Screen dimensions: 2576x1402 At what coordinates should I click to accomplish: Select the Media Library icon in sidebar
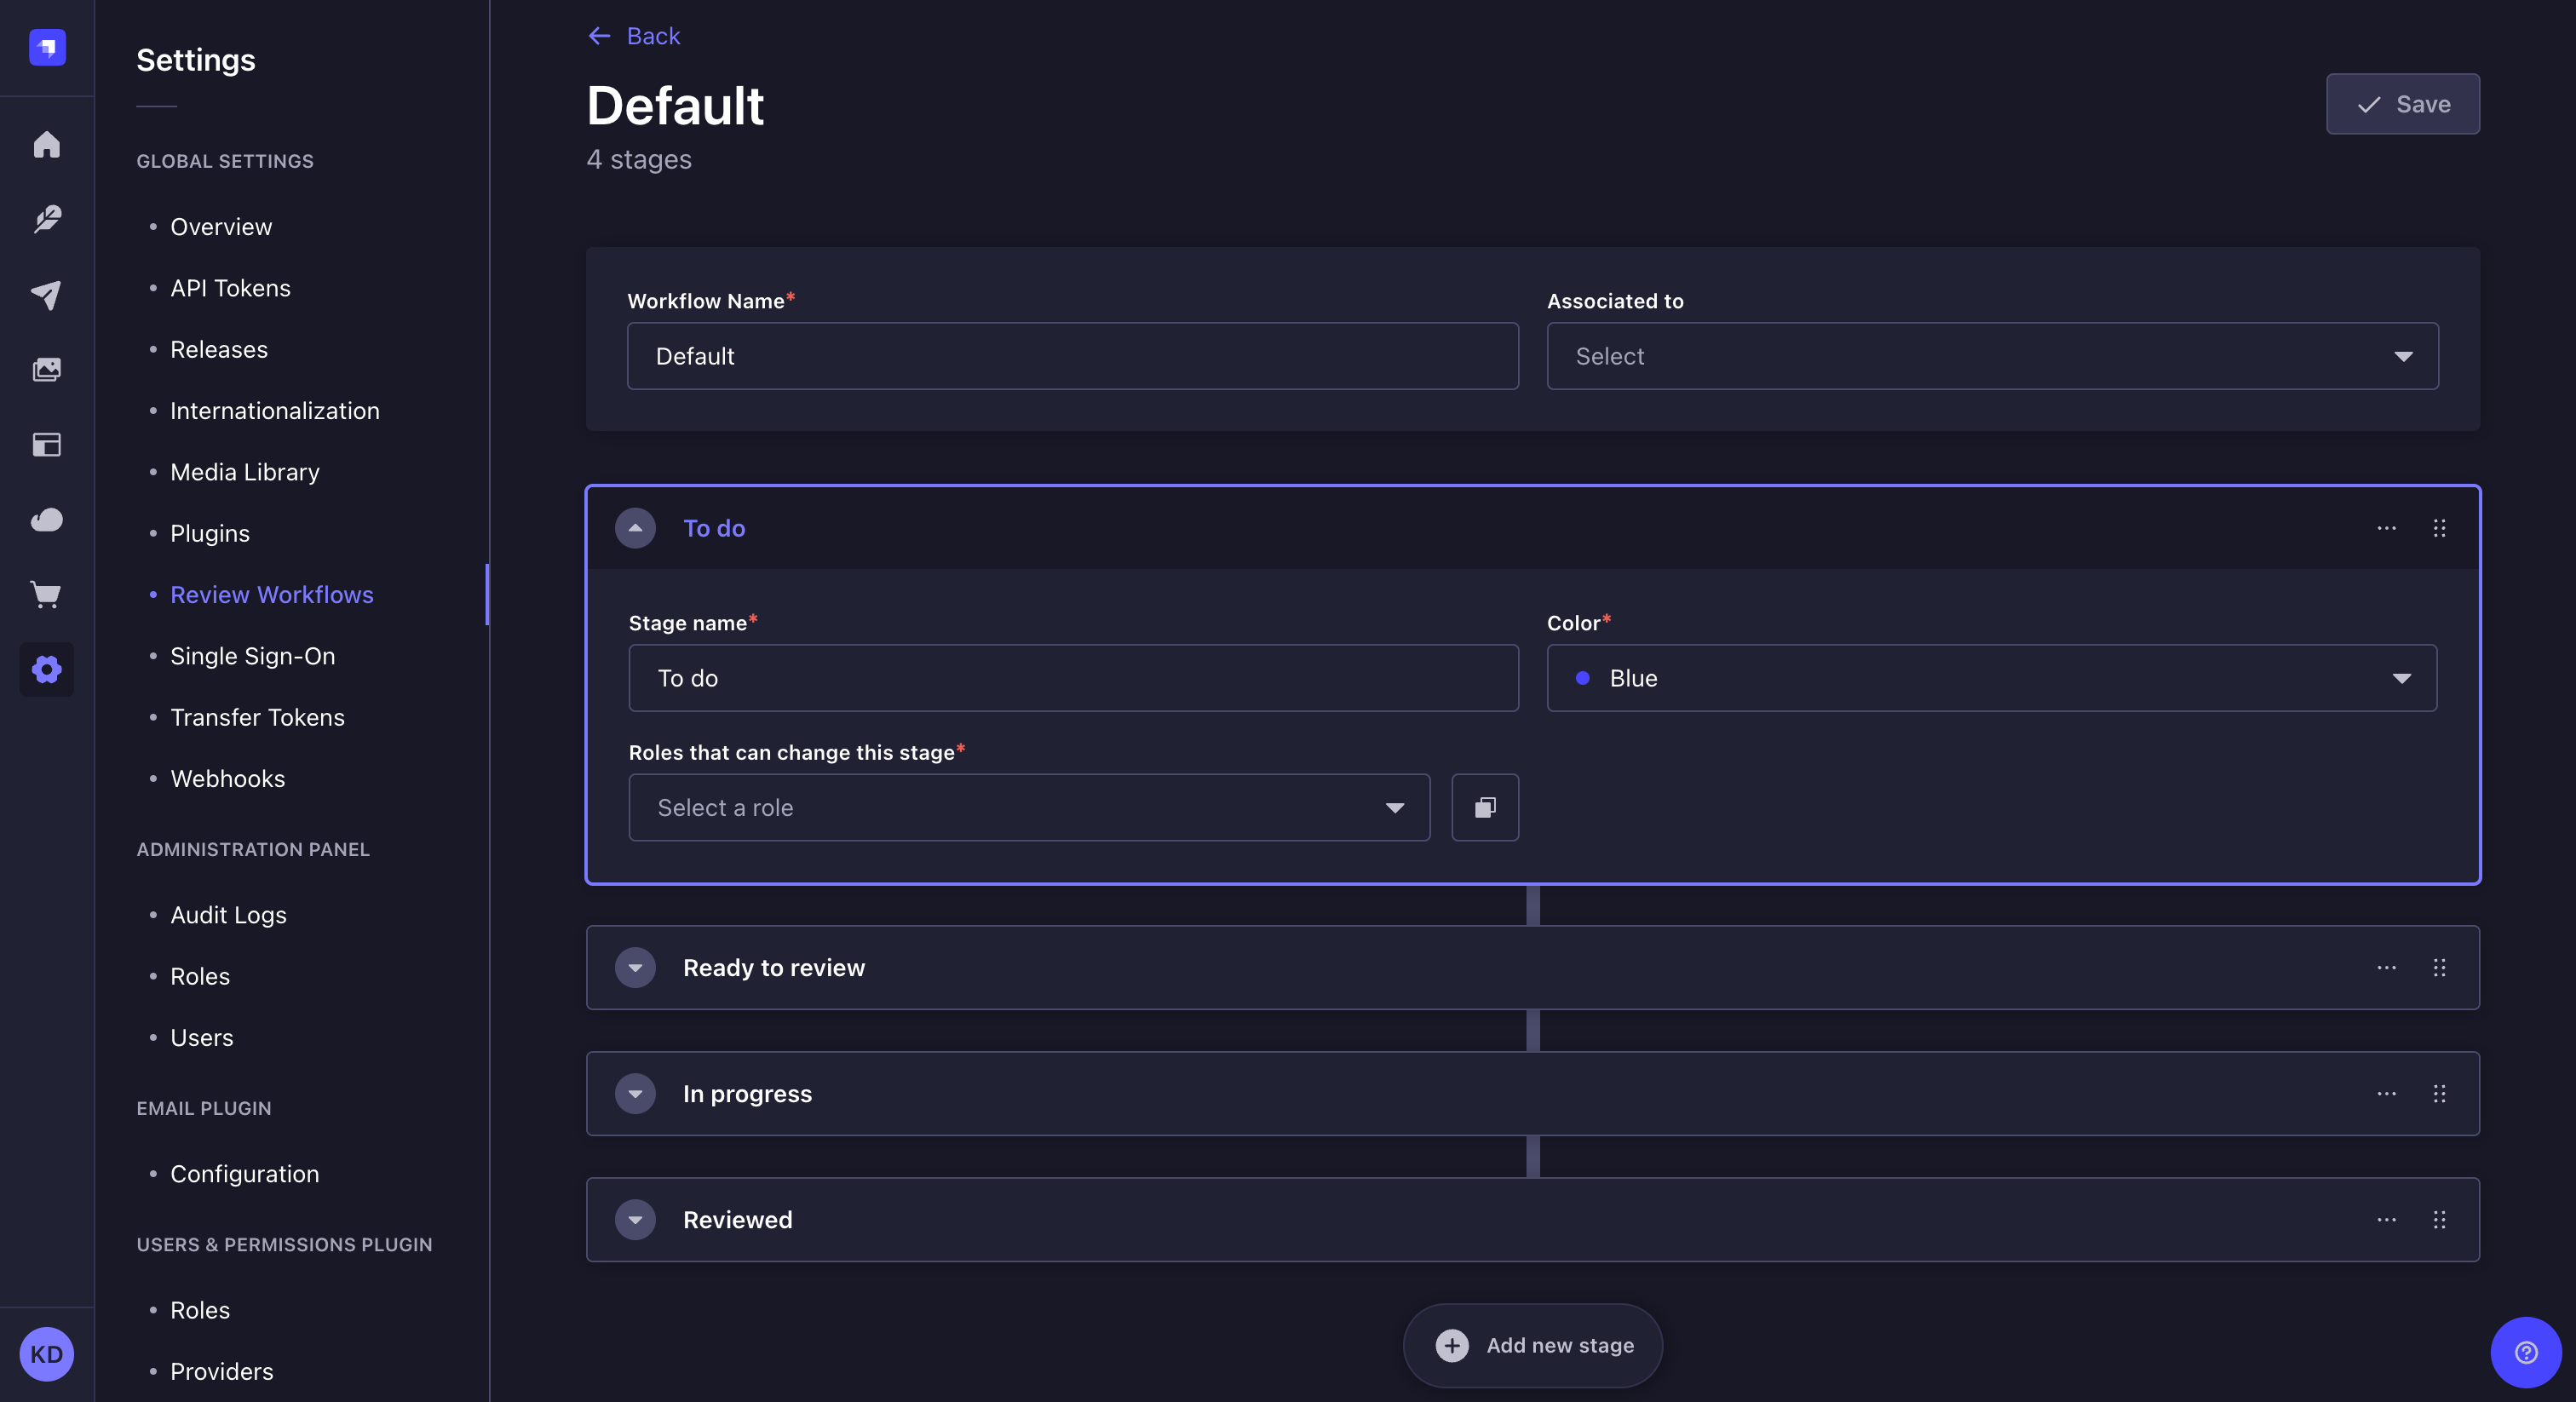click(x=47, y=368)
